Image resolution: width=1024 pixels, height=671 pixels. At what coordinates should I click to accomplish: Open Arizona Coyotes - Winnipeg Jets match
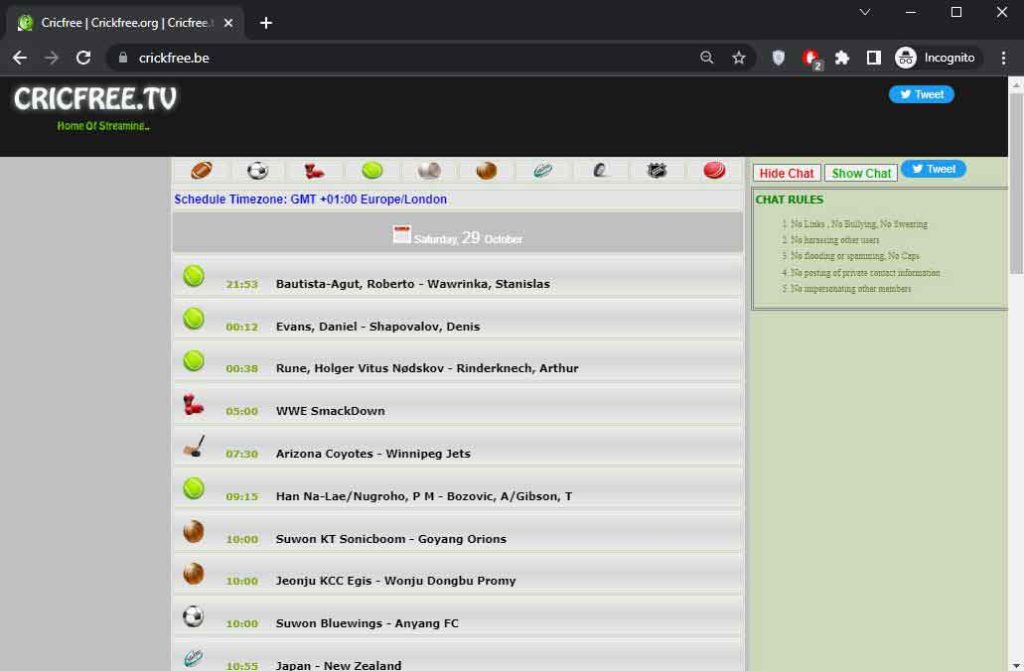pos(372,454)
